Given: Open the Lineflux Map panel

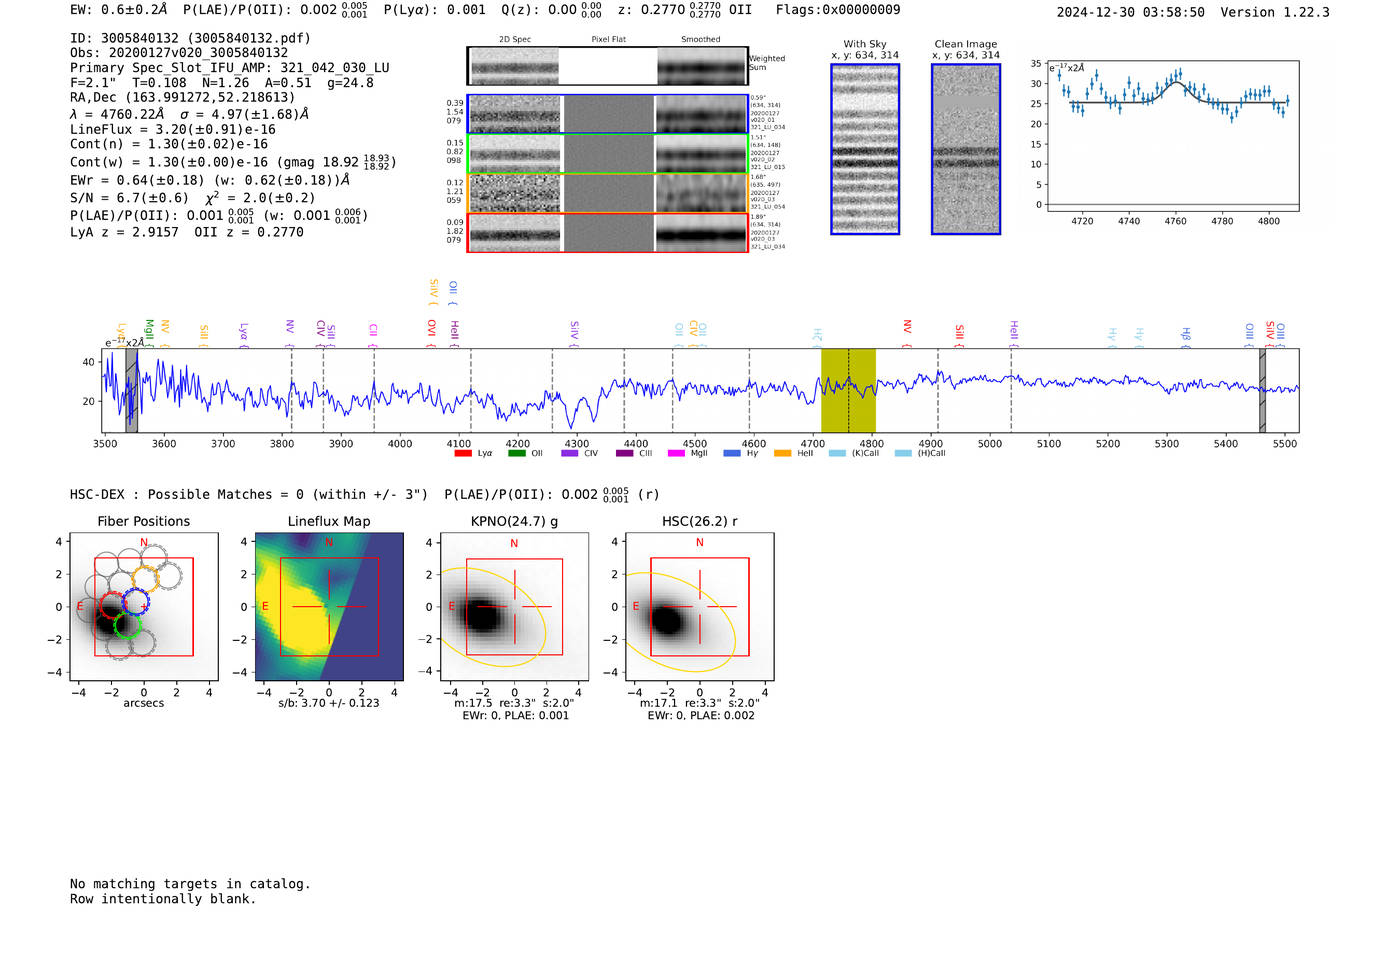Looking at the screenshot, I should [x=329, y=606].
